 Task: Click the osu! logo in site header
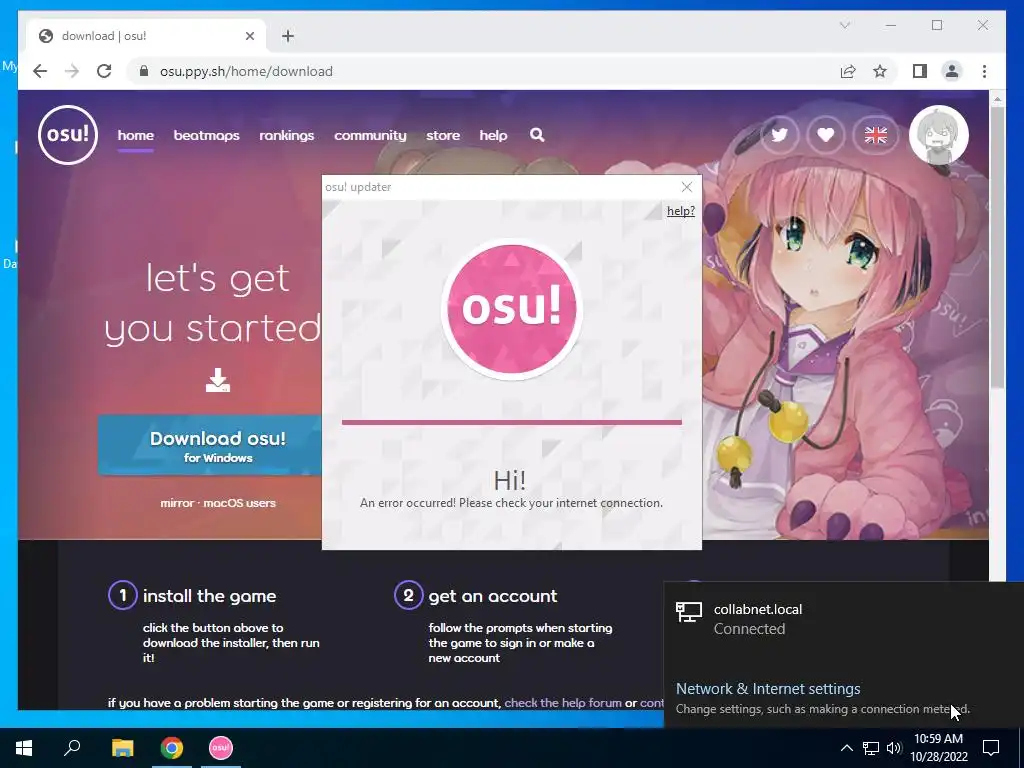(x=68, y=135)
